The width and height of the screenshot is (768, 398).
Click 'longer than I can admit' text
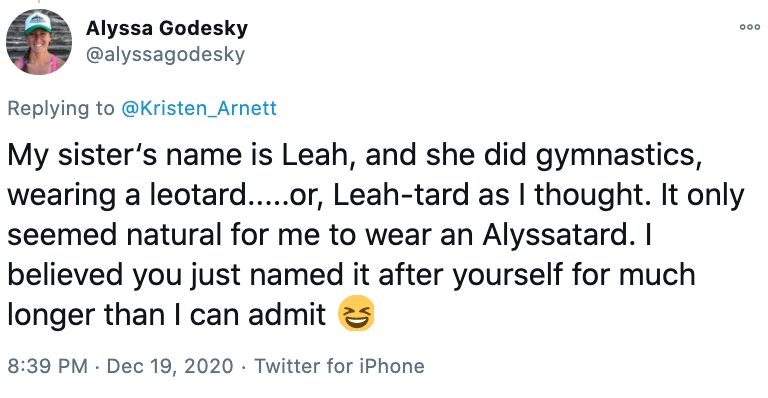167,315
